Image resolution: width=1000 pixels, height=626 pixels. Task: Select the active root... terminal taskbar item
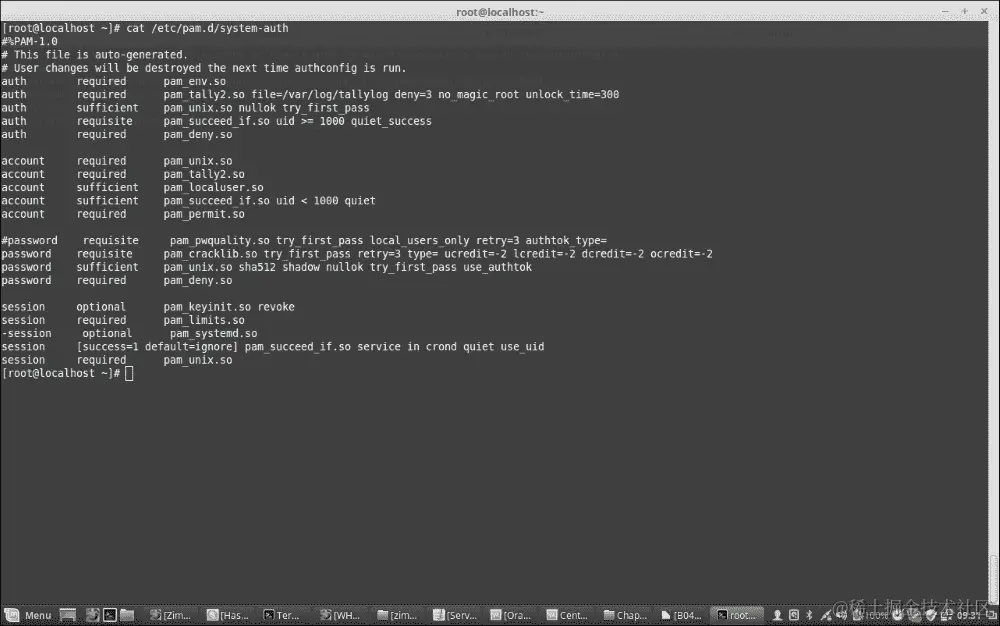pyautogui.click(x=737, y=615)
